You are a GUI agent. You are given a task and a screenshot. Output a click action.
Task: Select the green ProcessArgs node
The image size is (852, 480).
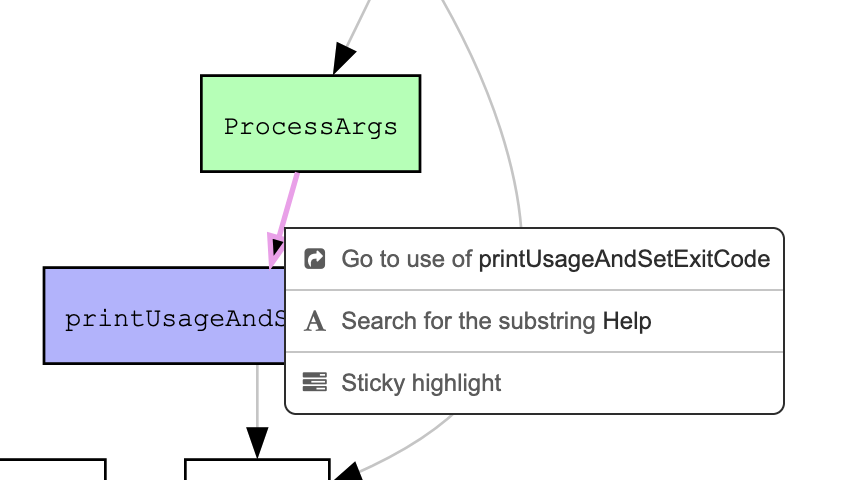click(x=310, y=124)
